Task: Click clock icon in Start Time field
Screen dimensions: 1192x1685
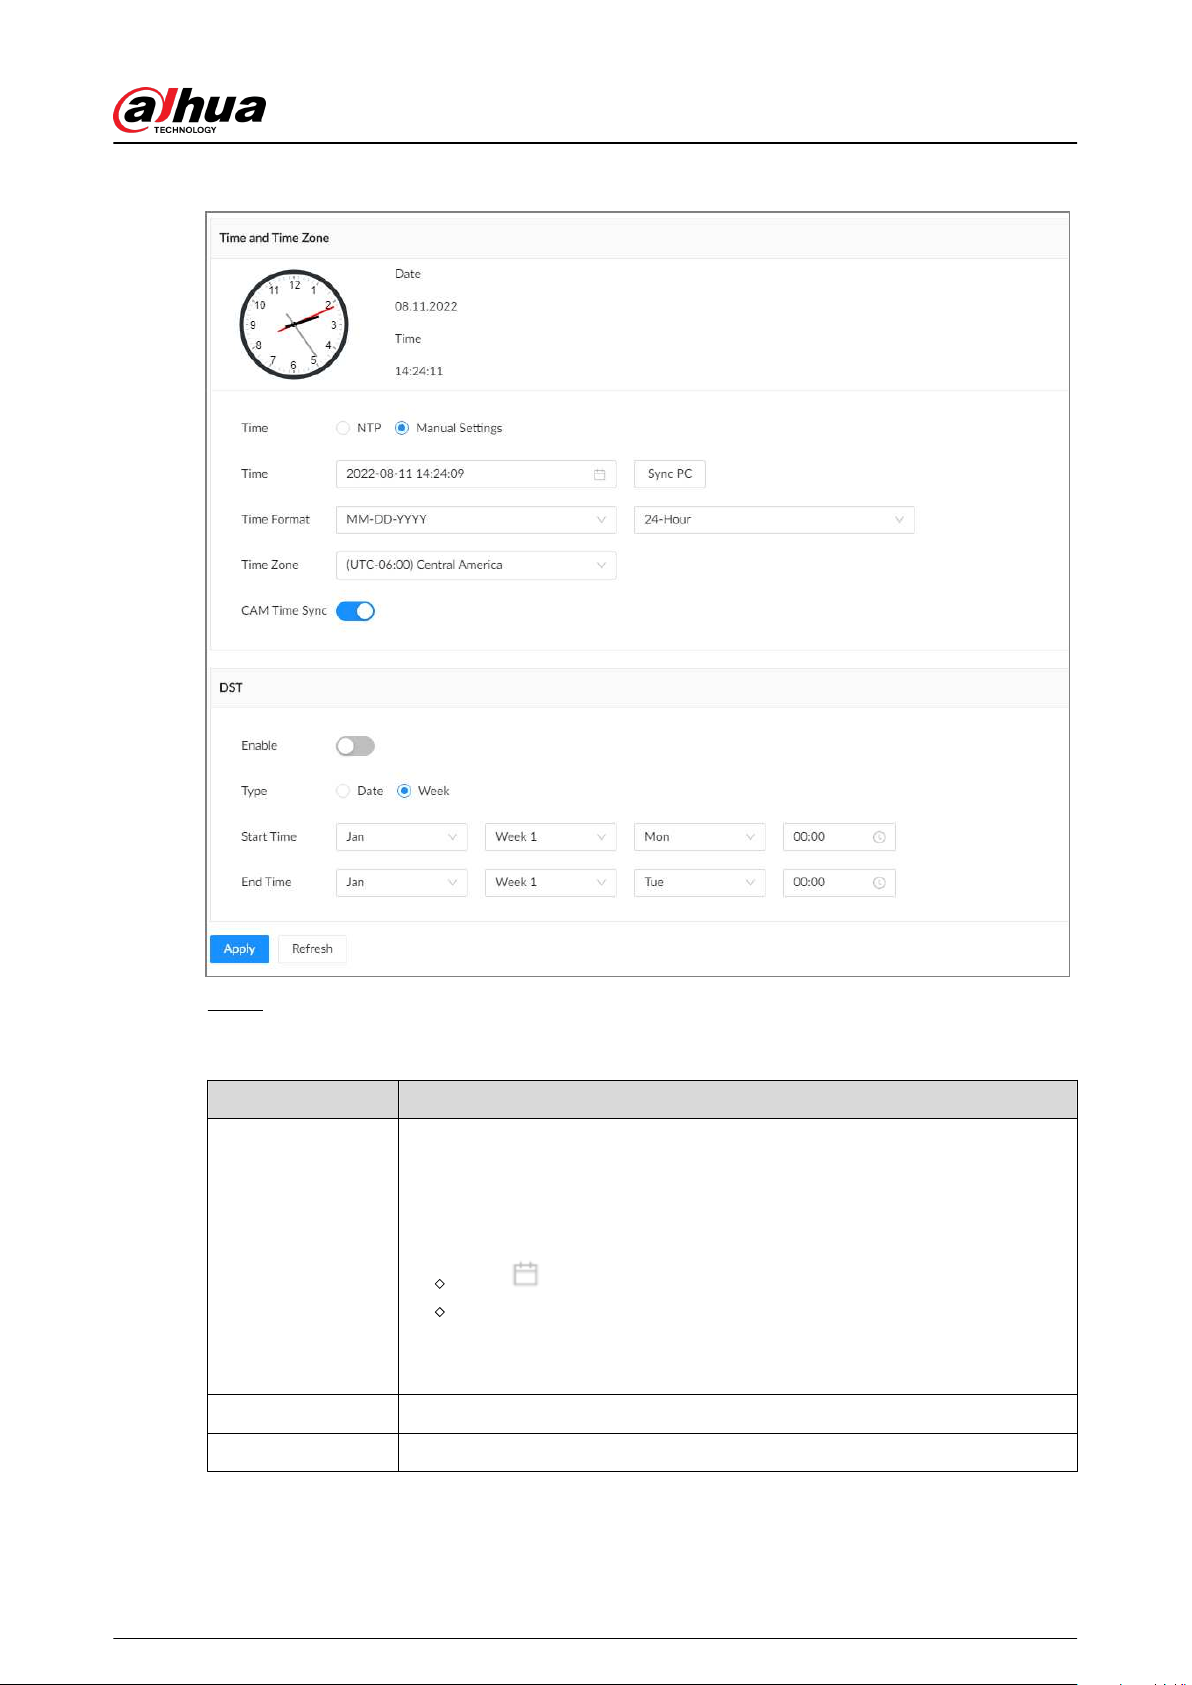Action: pyautogui.click(x=879, y=838)
